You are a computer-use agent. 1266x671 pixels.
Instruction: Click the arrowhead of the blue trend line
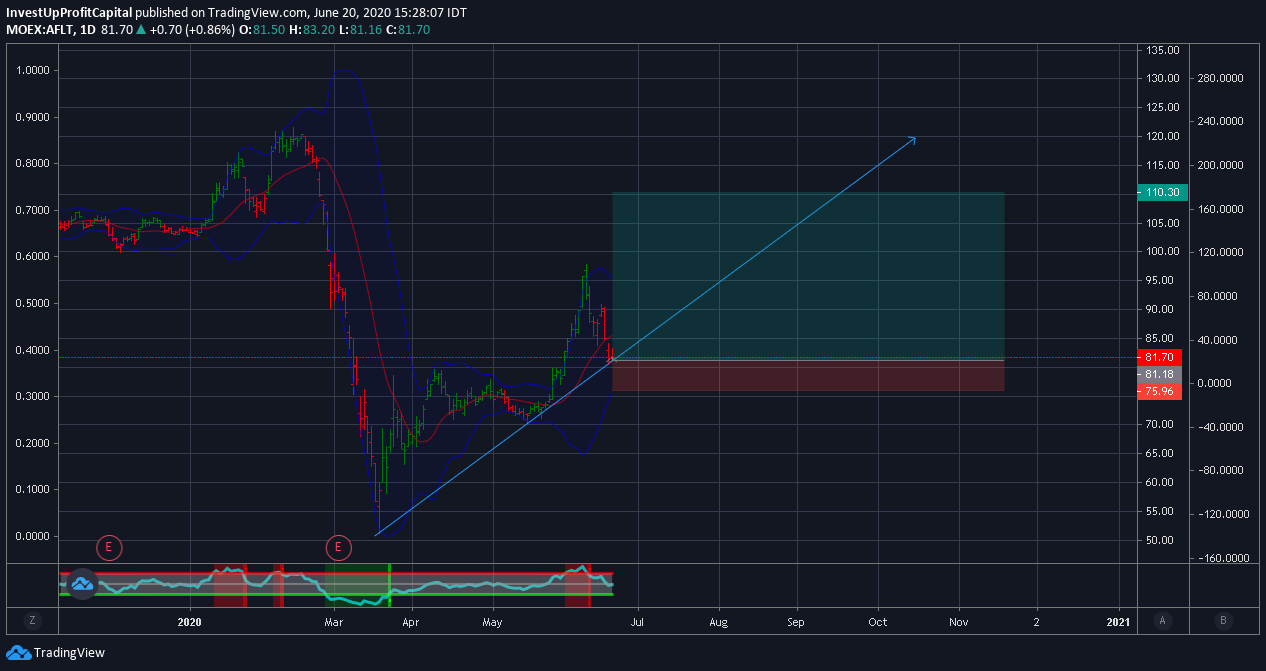point(911,140)
